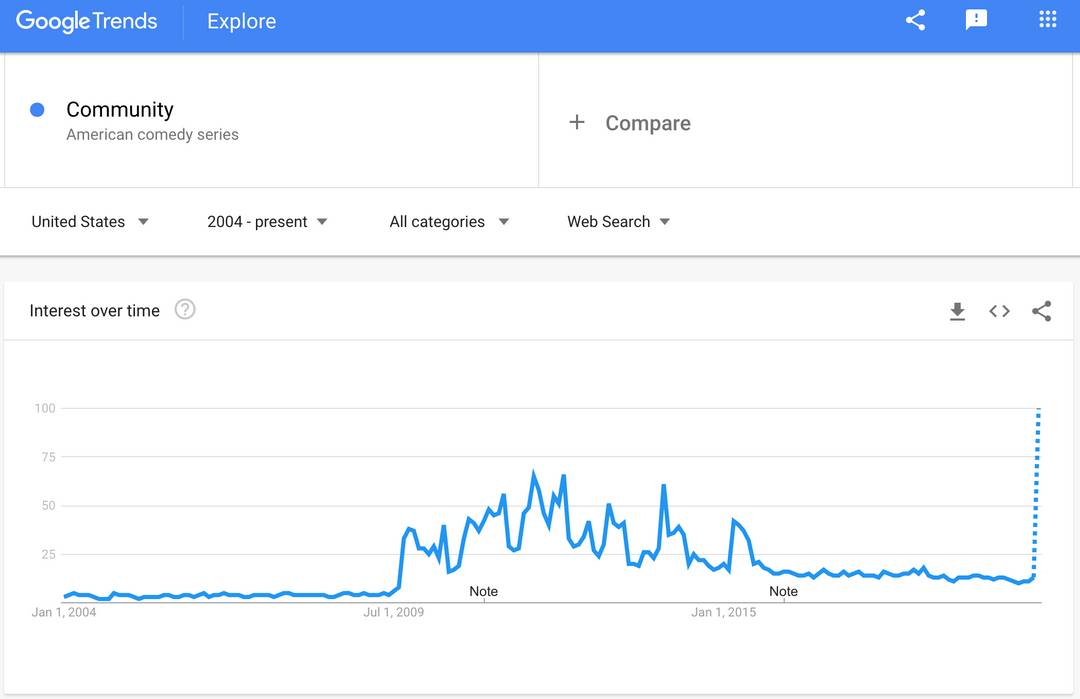Image resolution: width=1080 pixels, height=699 pixels.
Task: Open the feedback dialog
Action: [x=975, y=20]
